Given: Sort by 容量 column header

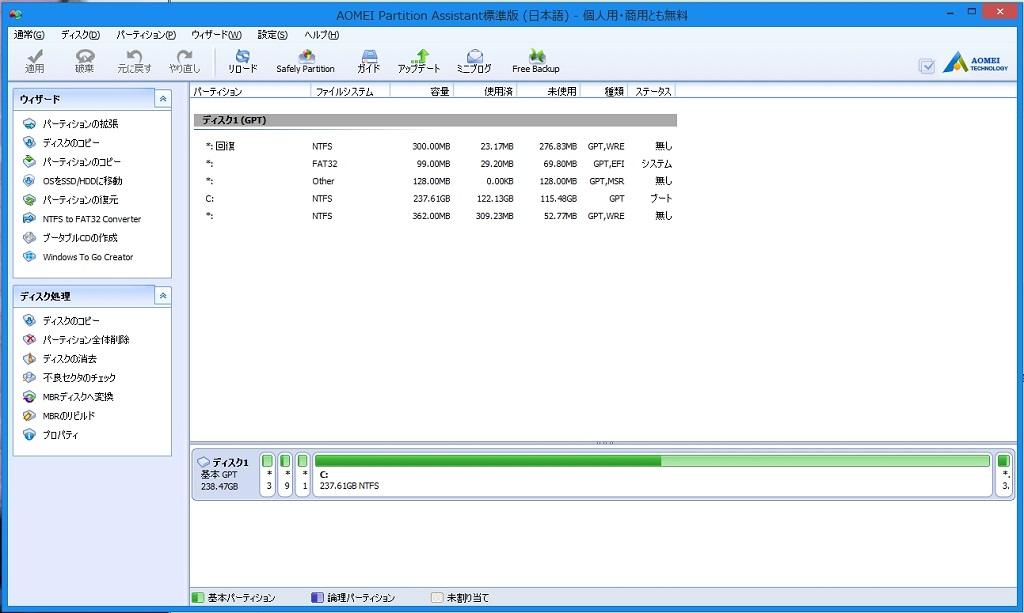Looking at the screenshot, I should click(421, 91).
